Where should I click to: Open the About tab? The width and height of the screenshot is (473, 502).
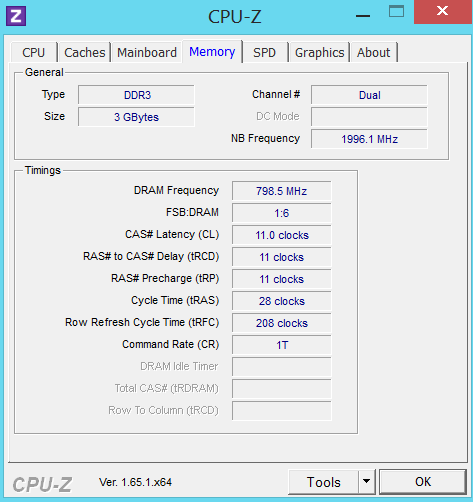click(374, 52)
